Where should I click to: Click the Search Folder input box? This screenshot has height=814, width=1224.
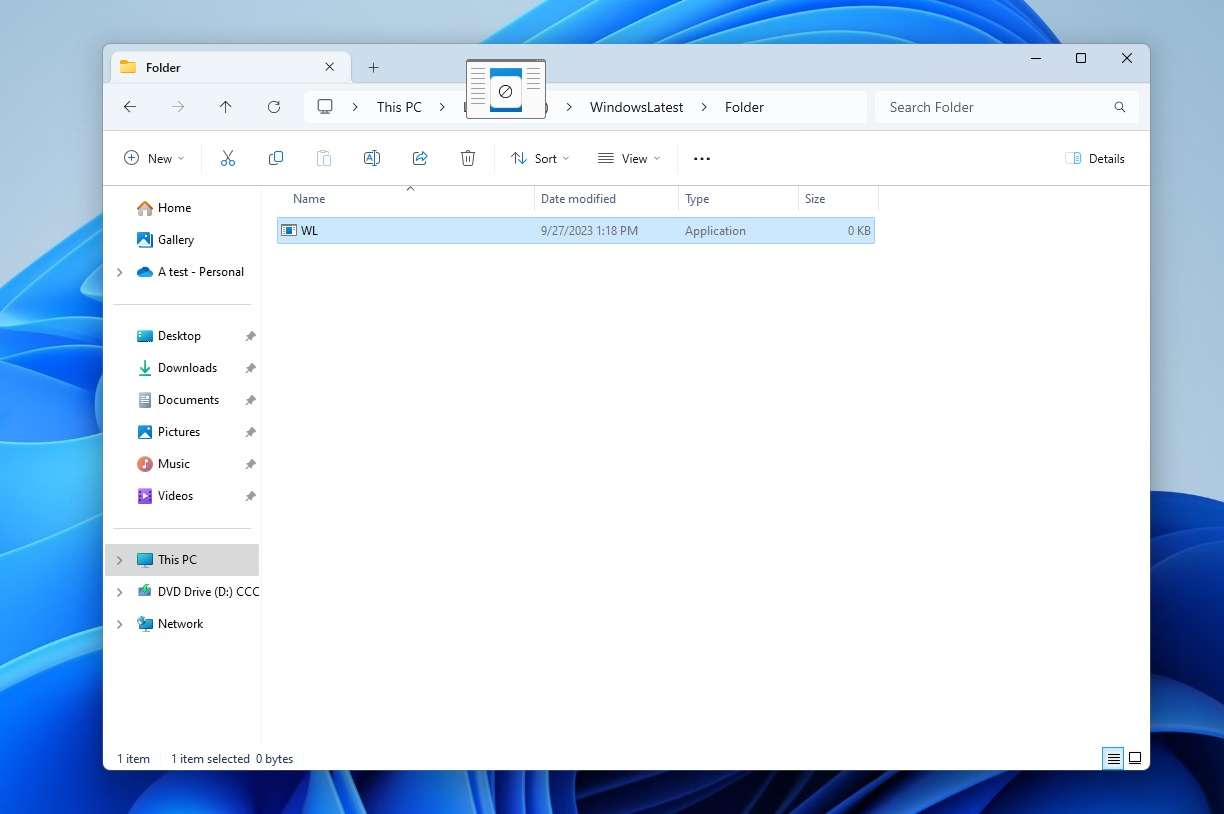(995, 107)
